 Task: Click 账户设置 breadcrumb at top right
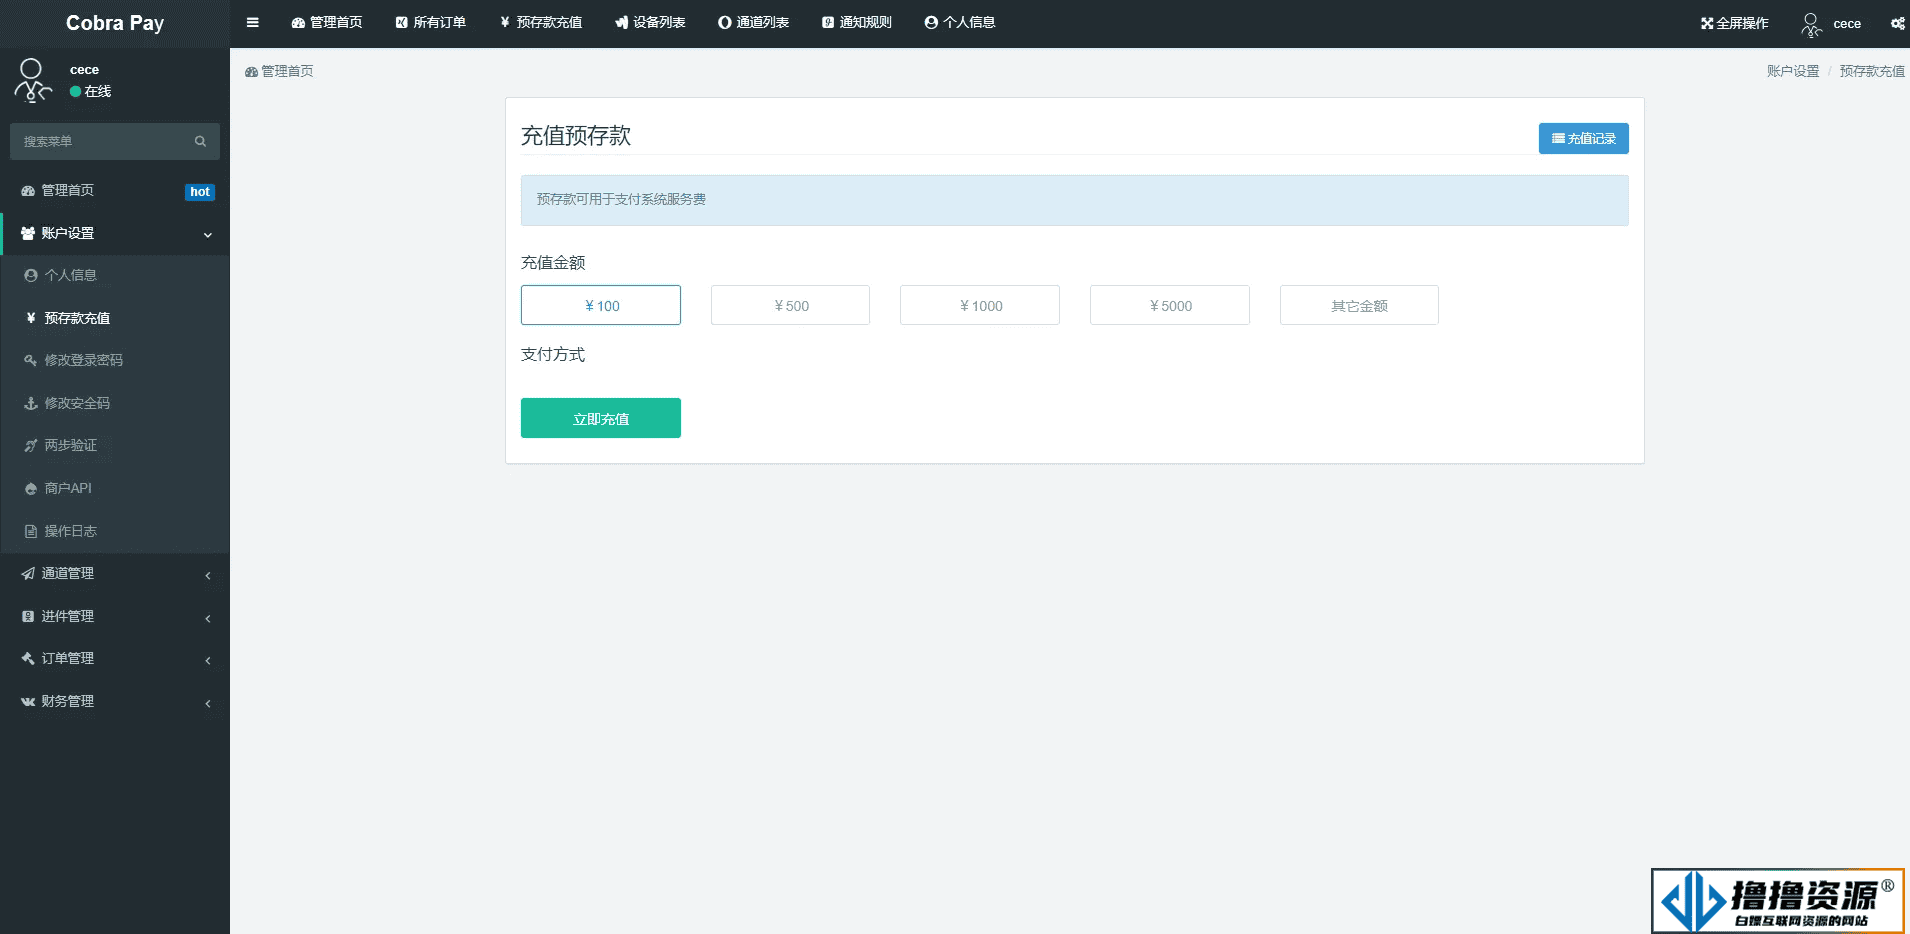[x=1793, y=72]
